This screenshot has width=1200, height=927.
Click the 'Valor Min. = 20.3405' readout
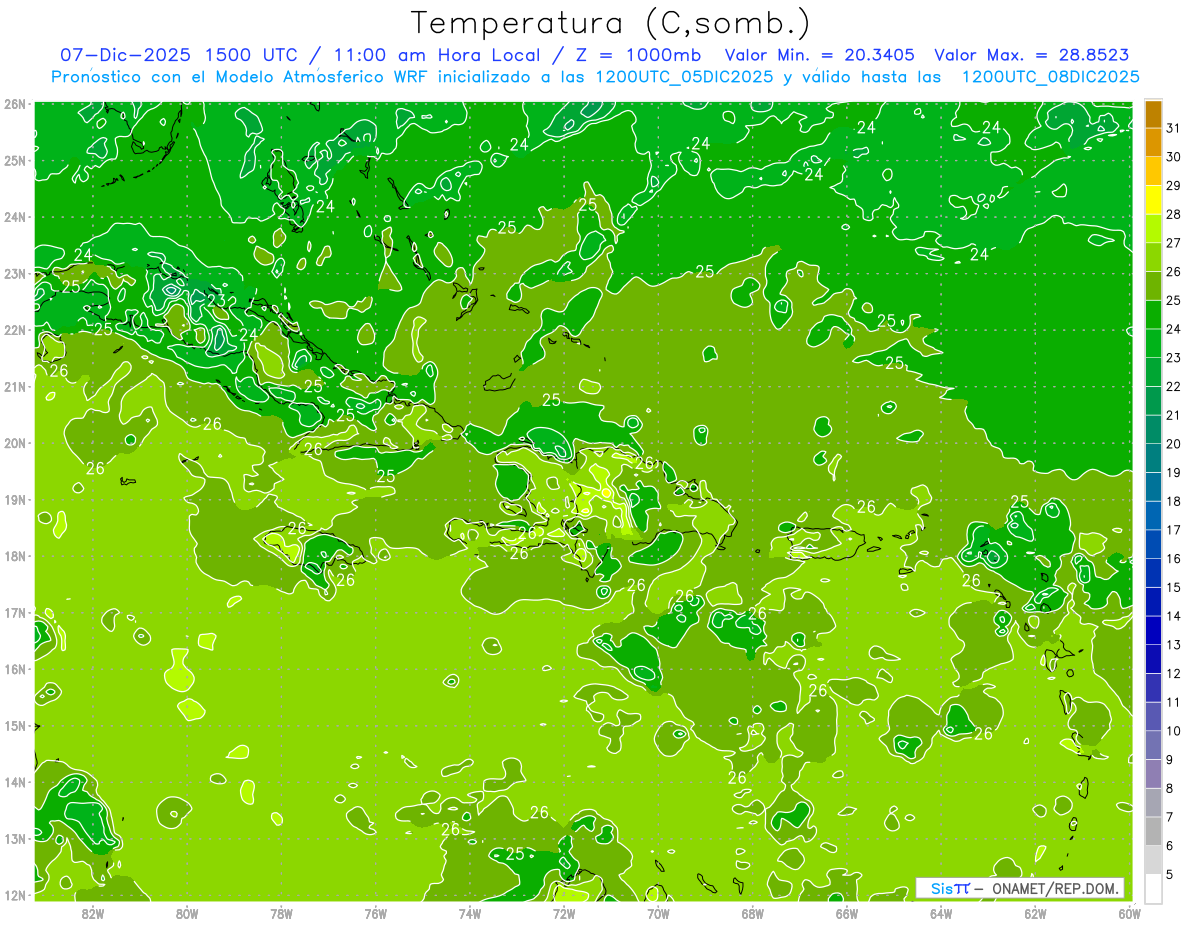819,55
